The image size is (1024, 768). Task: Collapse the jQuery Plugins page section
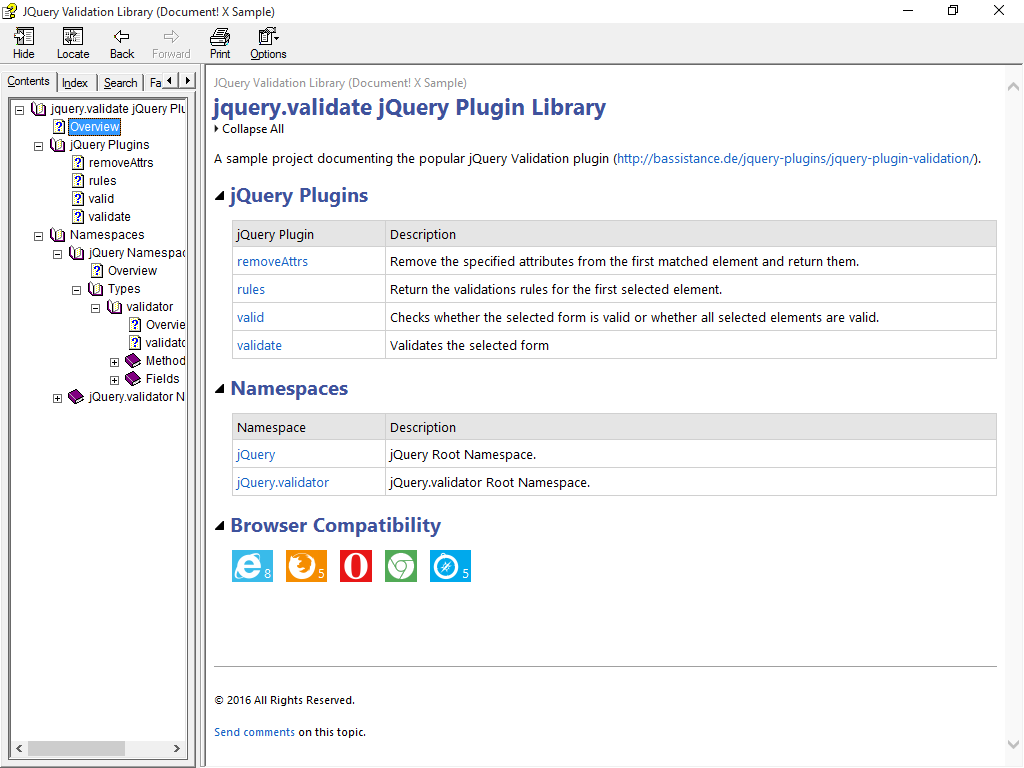tap(220, 195)
